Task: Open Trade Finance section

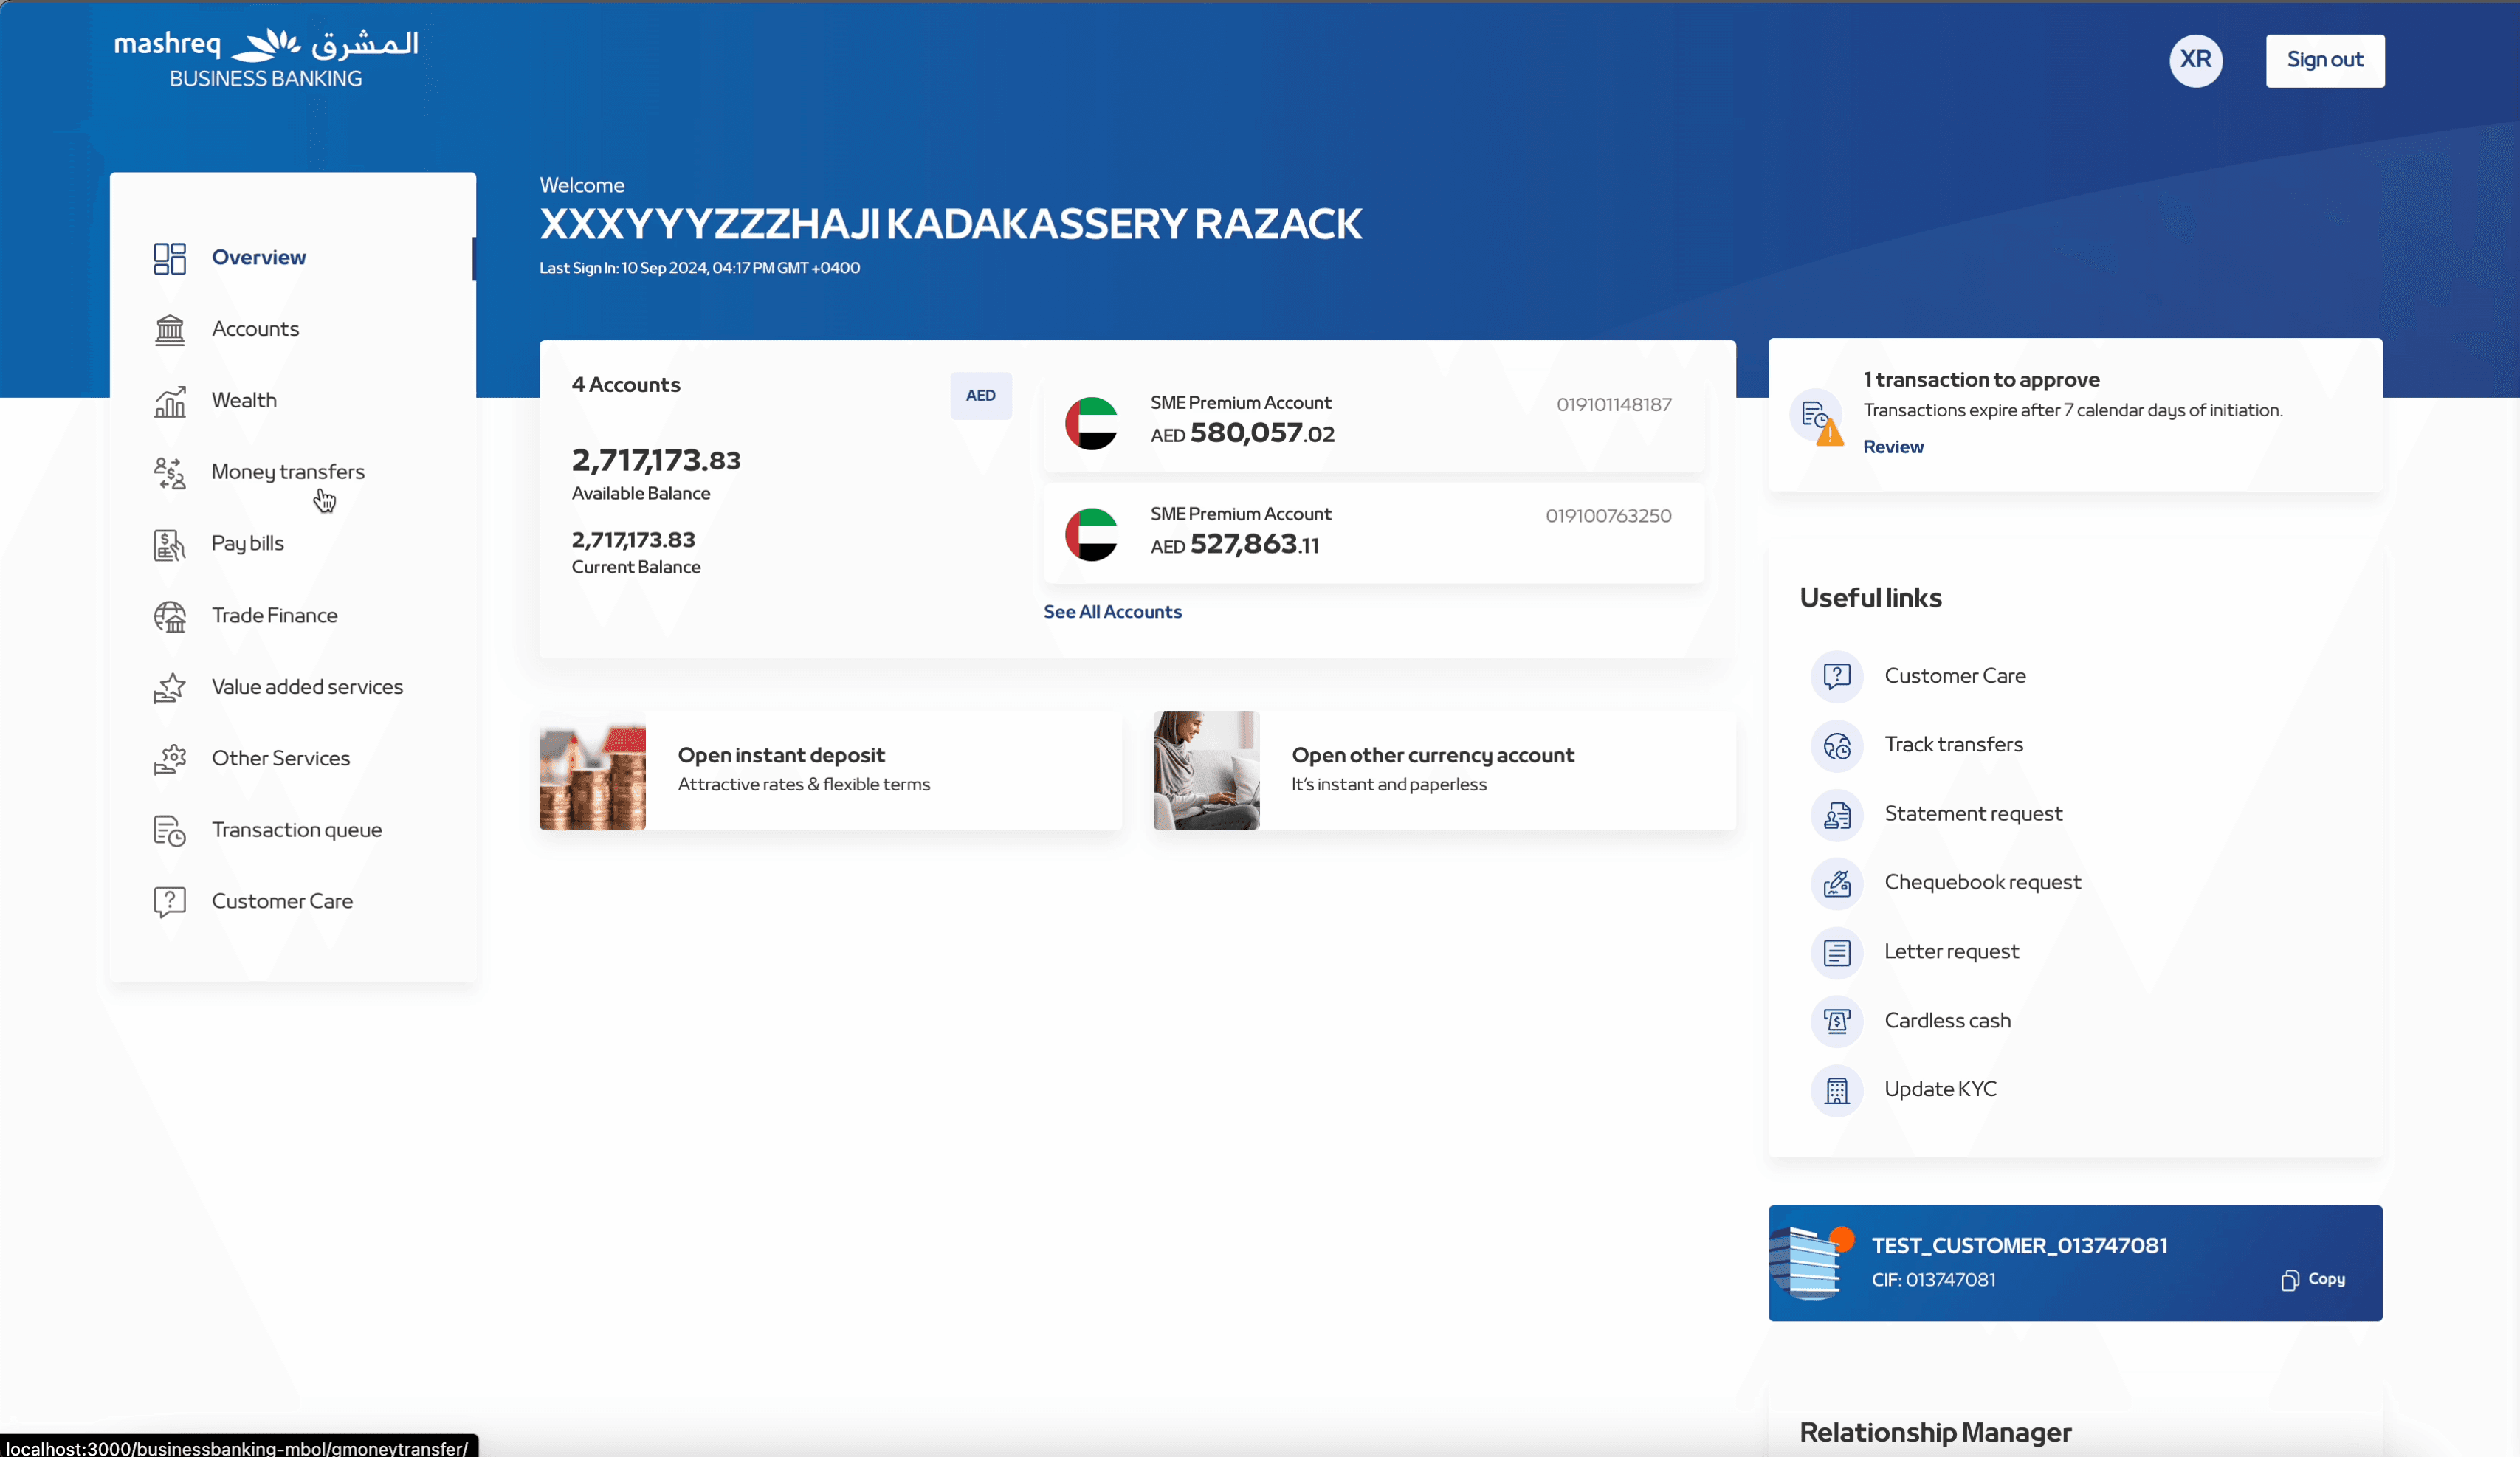Action: [274, 615]
